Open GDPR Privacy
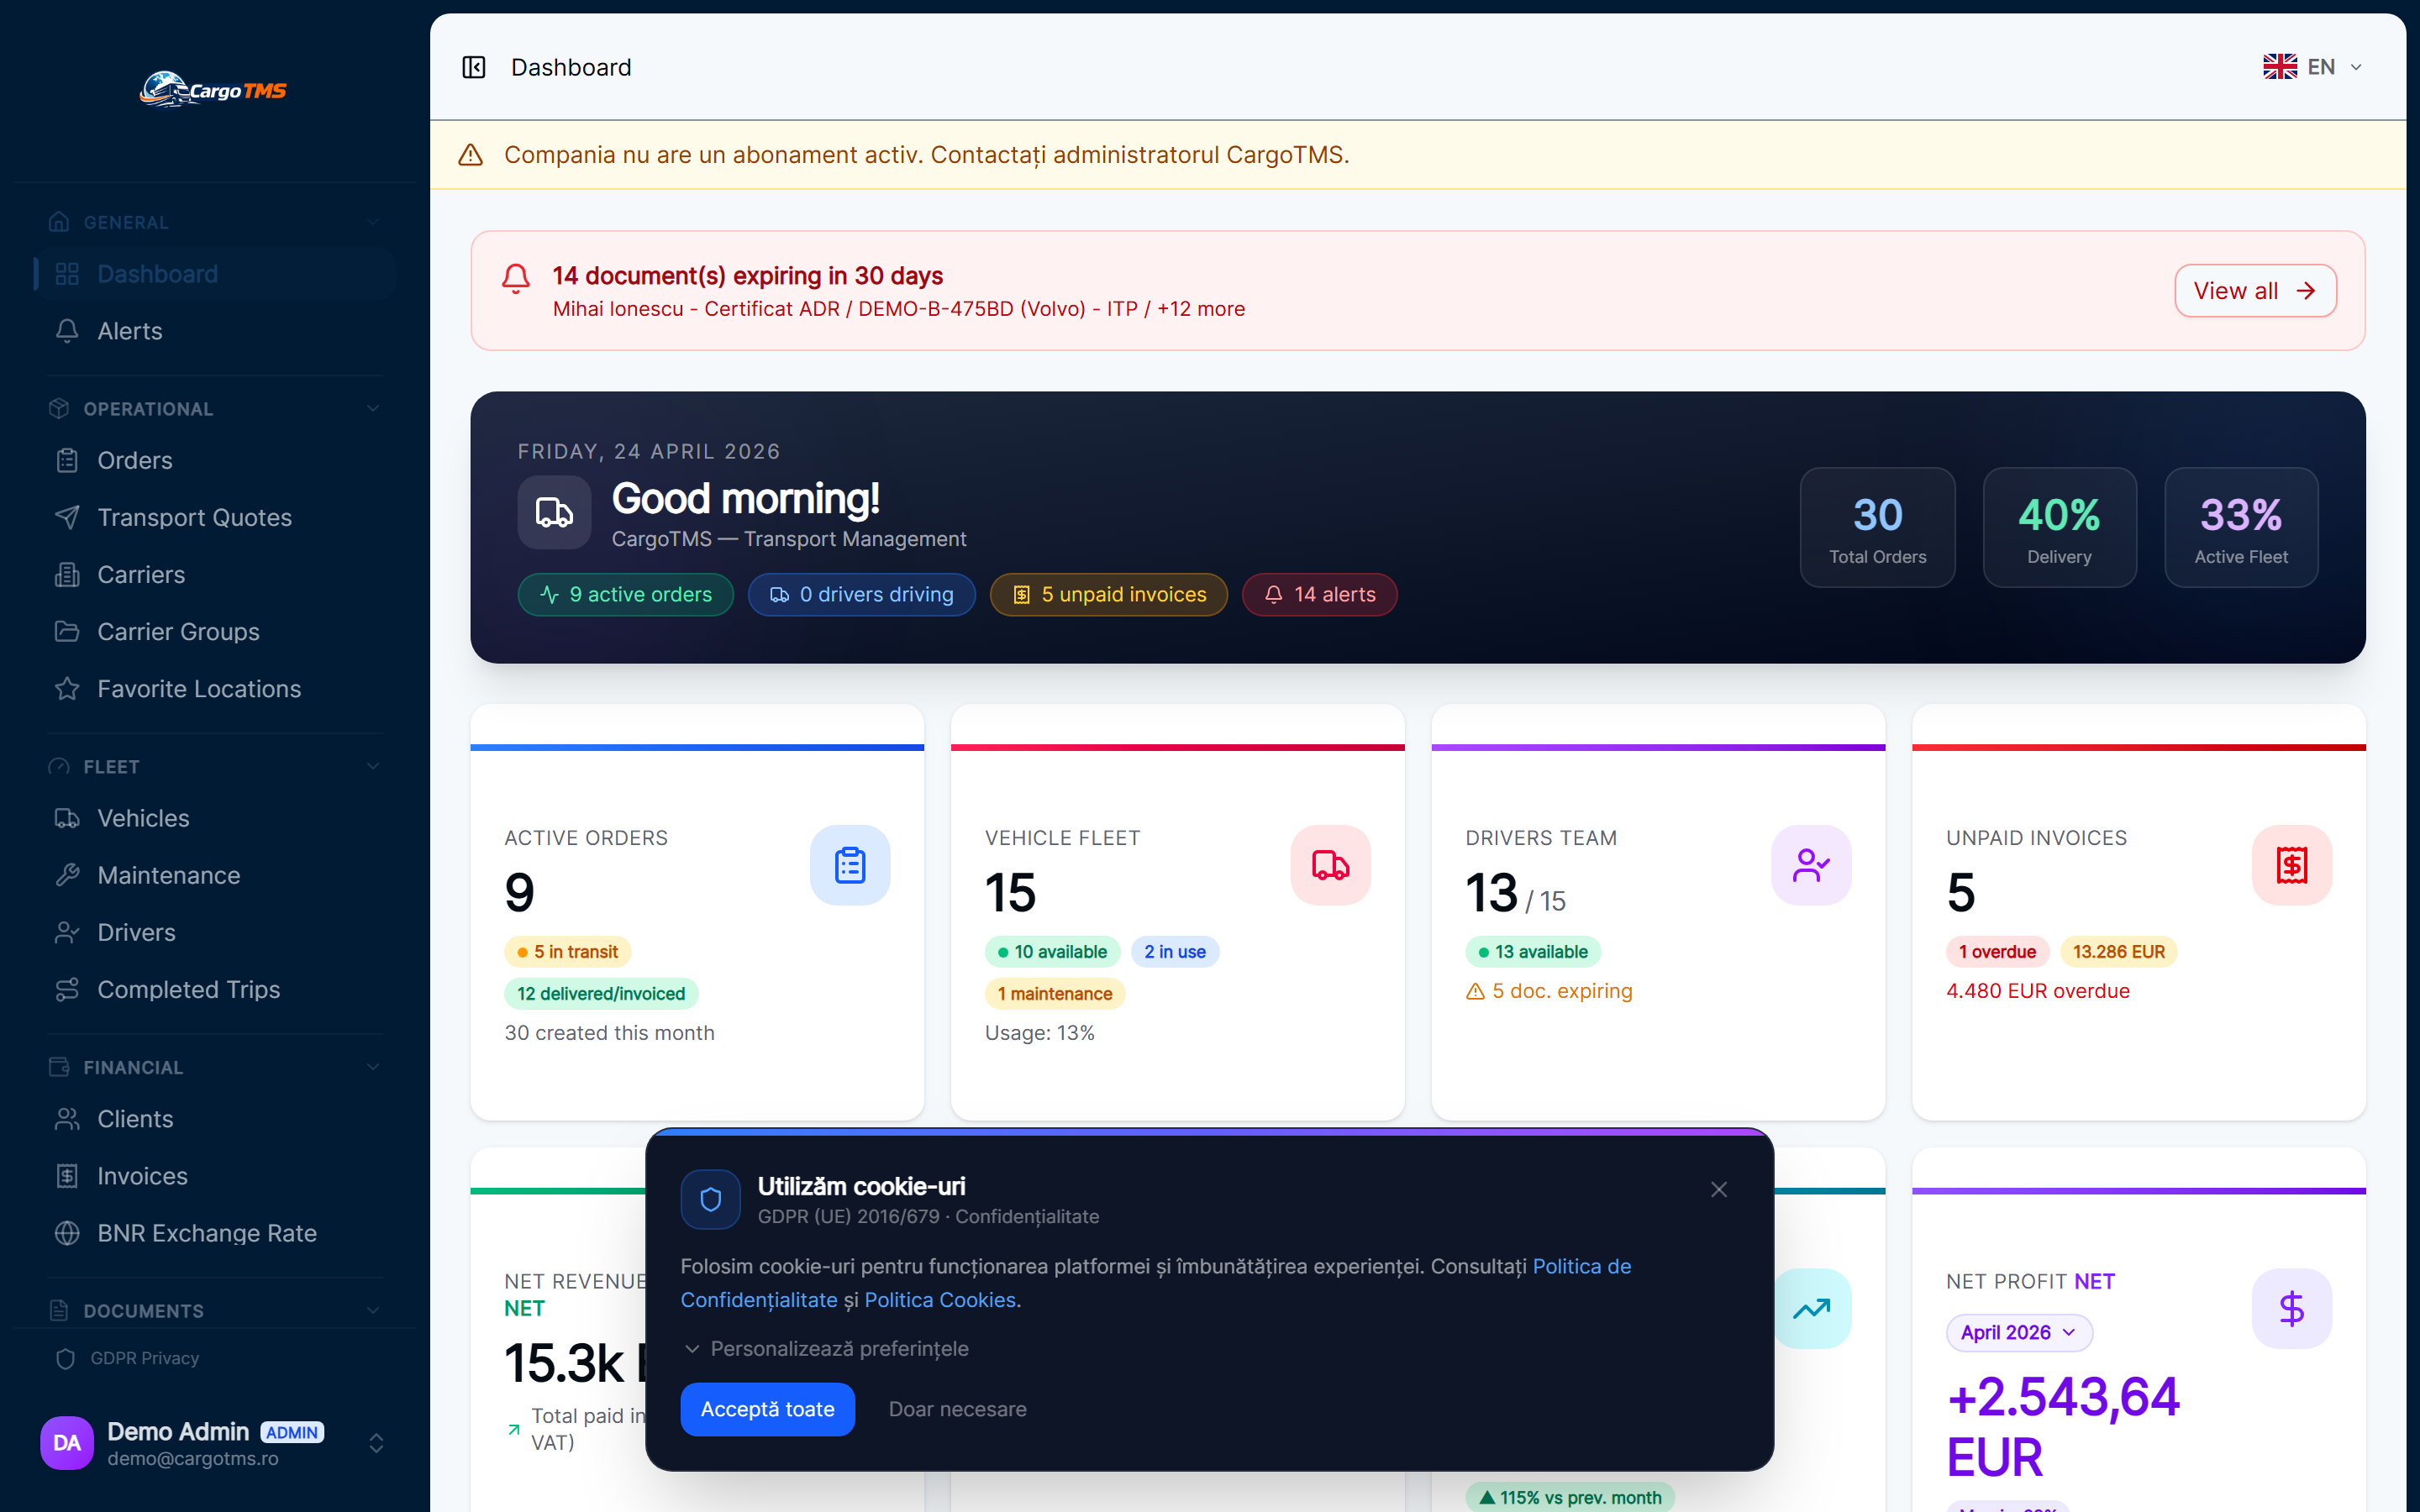 point(216,1358)
